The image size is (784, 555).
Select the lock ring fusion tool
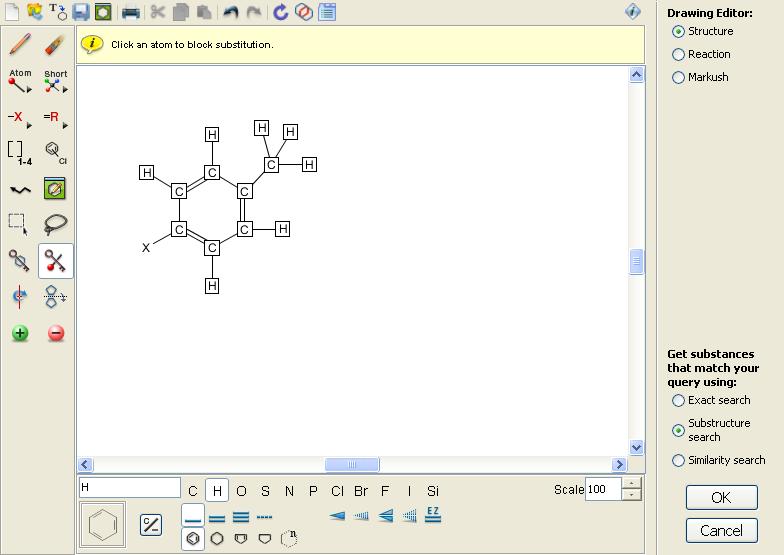click(19, 260)
